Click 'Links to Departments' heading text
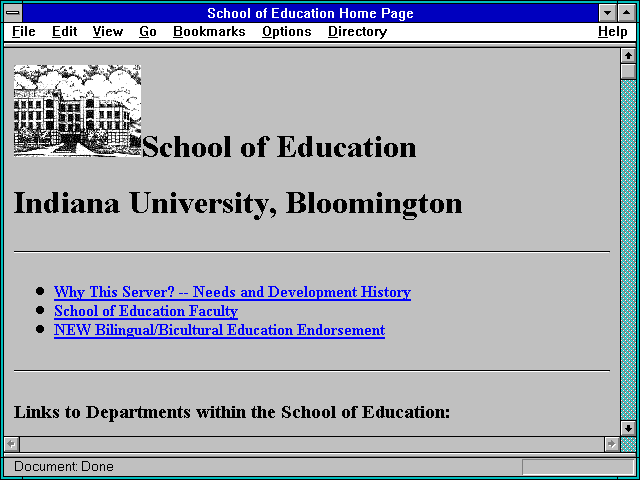This screenshot has width=640, height=480. tap(231, 412)
